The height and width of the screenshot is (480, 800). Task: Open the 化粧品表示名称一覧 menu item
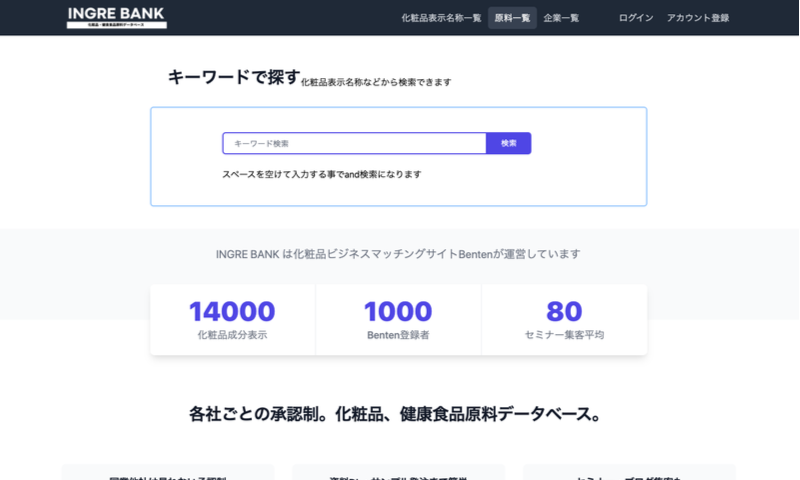441,18
